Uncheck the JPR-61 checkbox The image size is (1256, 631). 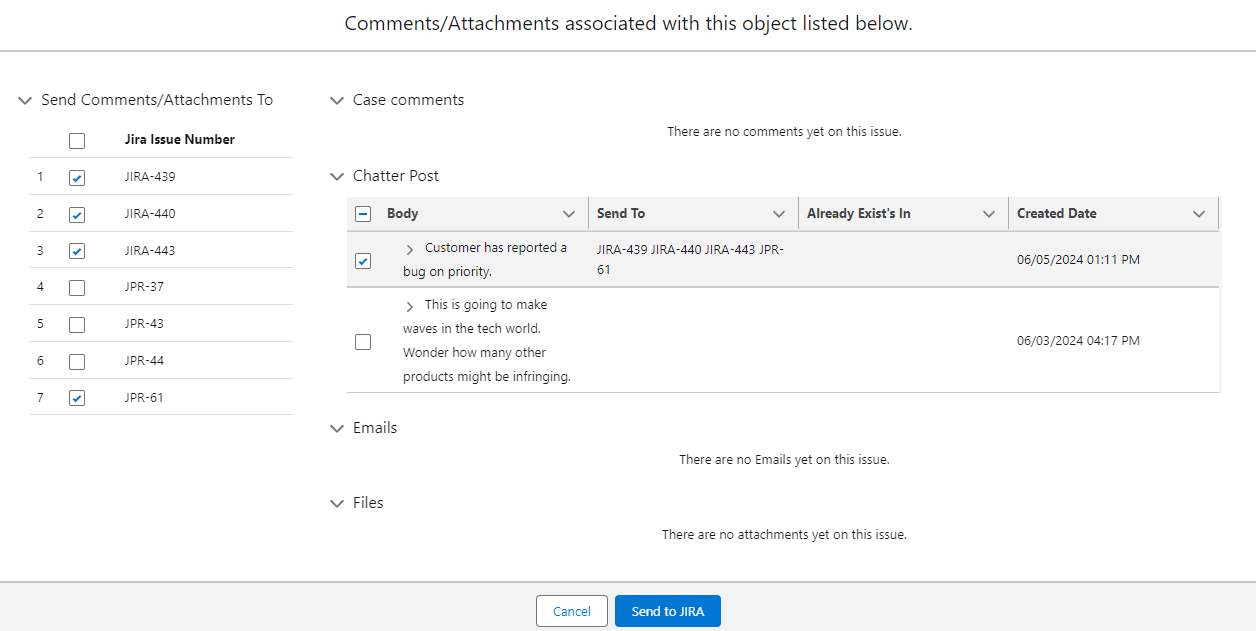pyautogui.click(x=77, y=398)
